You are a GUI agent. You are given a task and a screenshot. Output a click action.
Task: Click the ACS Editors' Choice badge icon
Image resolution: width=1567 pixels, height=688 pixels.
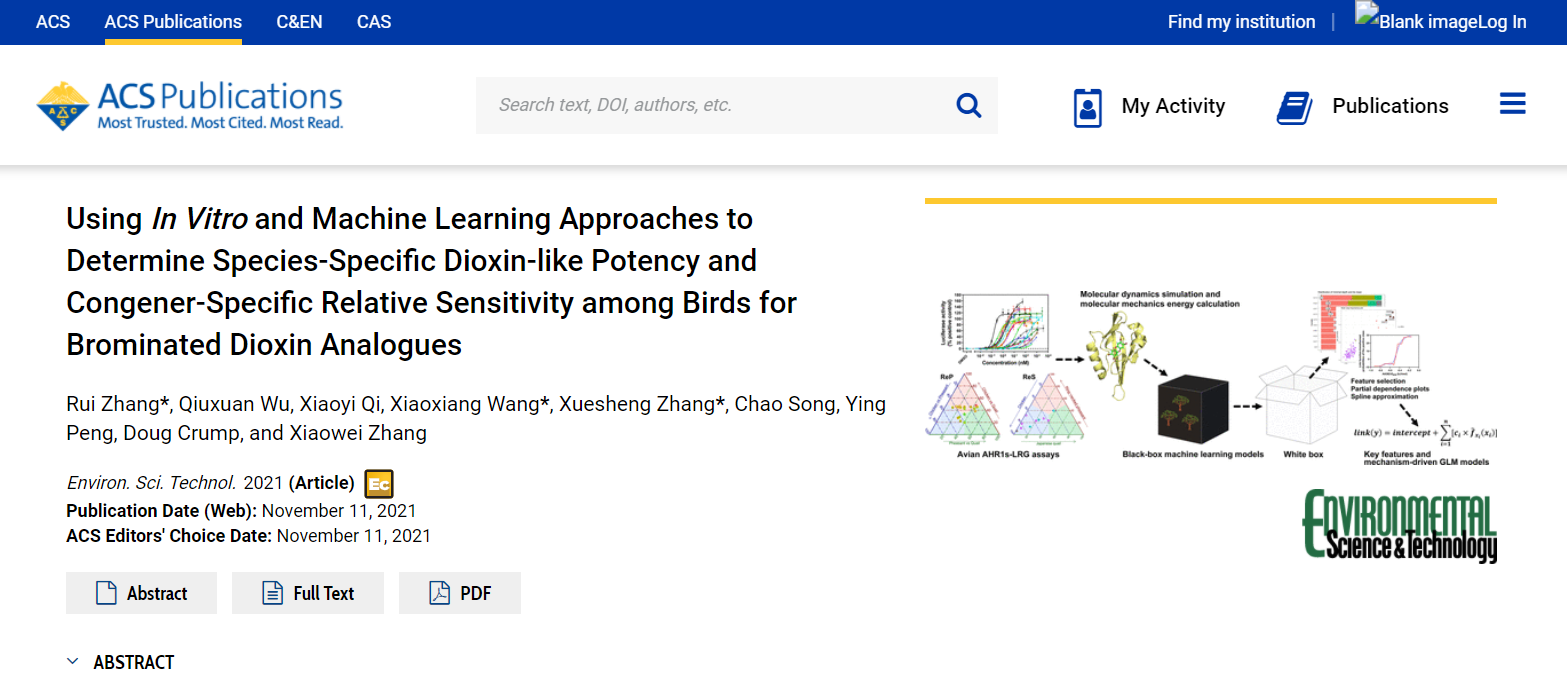[x=379, y=484]
